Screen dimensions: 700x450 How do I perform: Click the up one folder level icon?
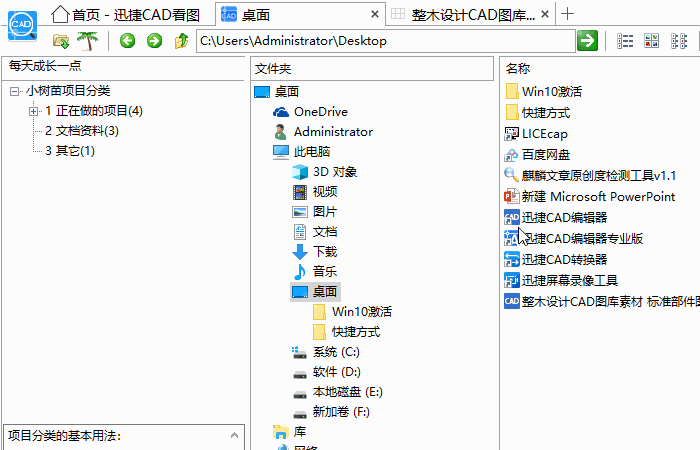tap(181, 41)
